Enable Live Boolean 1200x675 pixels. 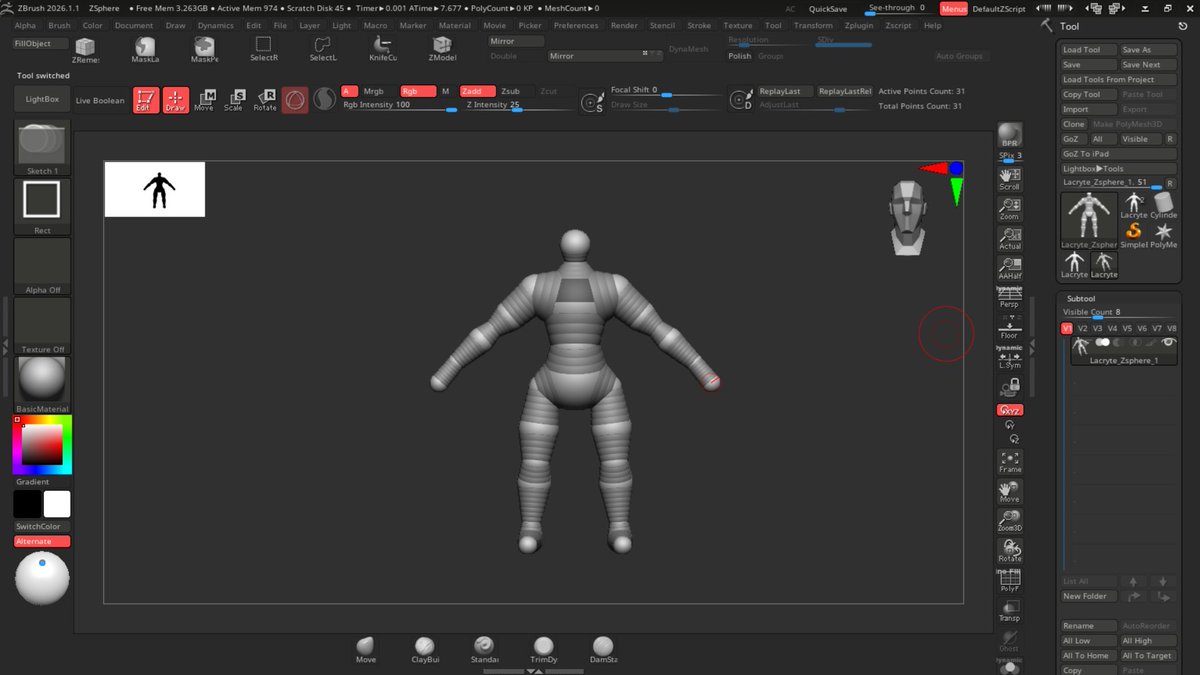click(101, 101)
